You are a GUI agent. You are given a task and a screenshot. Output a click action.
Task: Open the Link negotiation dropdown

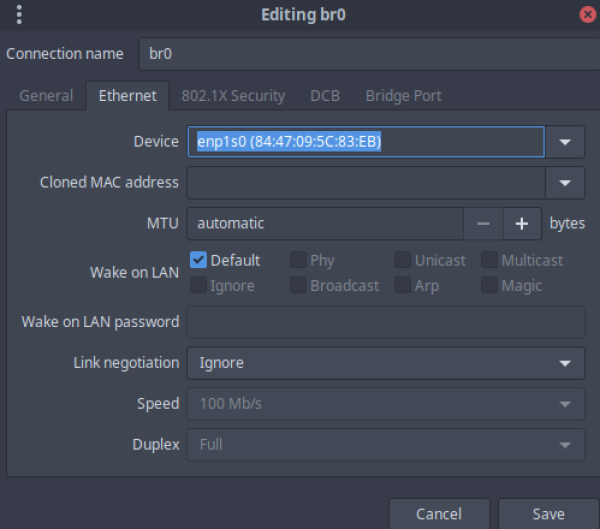click(x=385, y=363)
